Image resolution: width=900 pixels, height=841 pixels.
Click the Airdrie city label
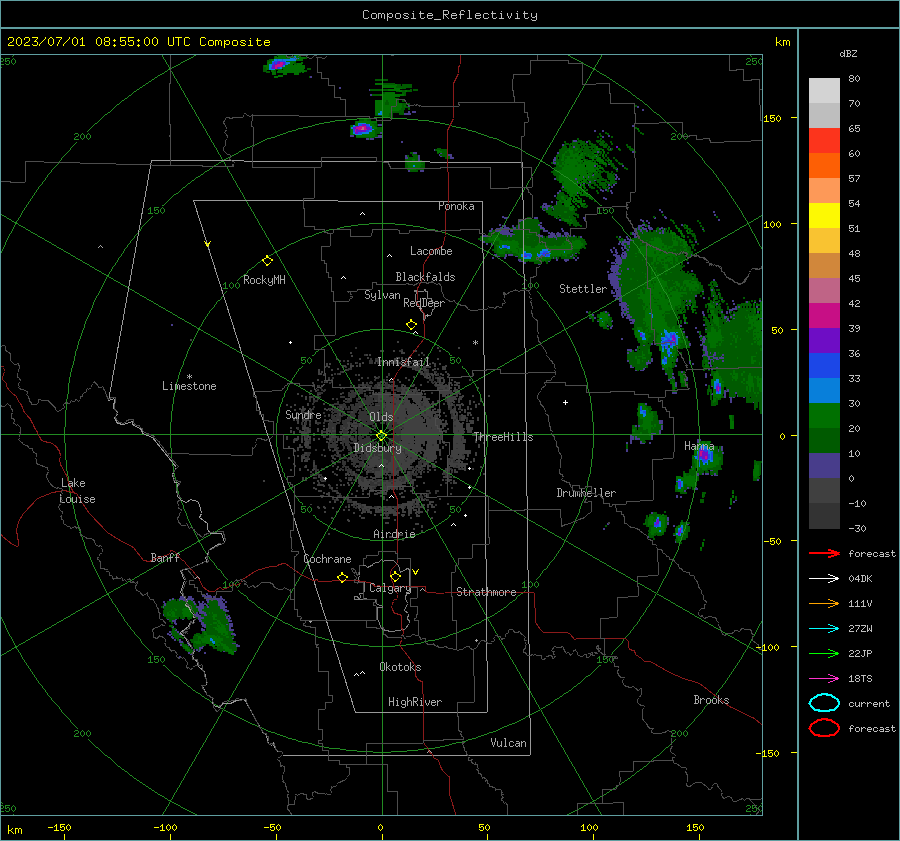click(394, 534)
